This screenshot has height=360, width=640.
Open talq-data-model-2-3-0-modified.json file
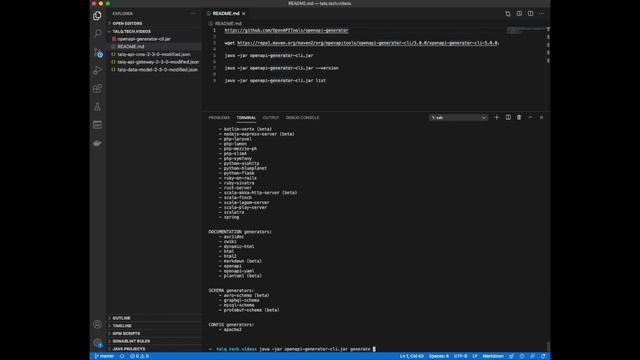pos(154,70)
